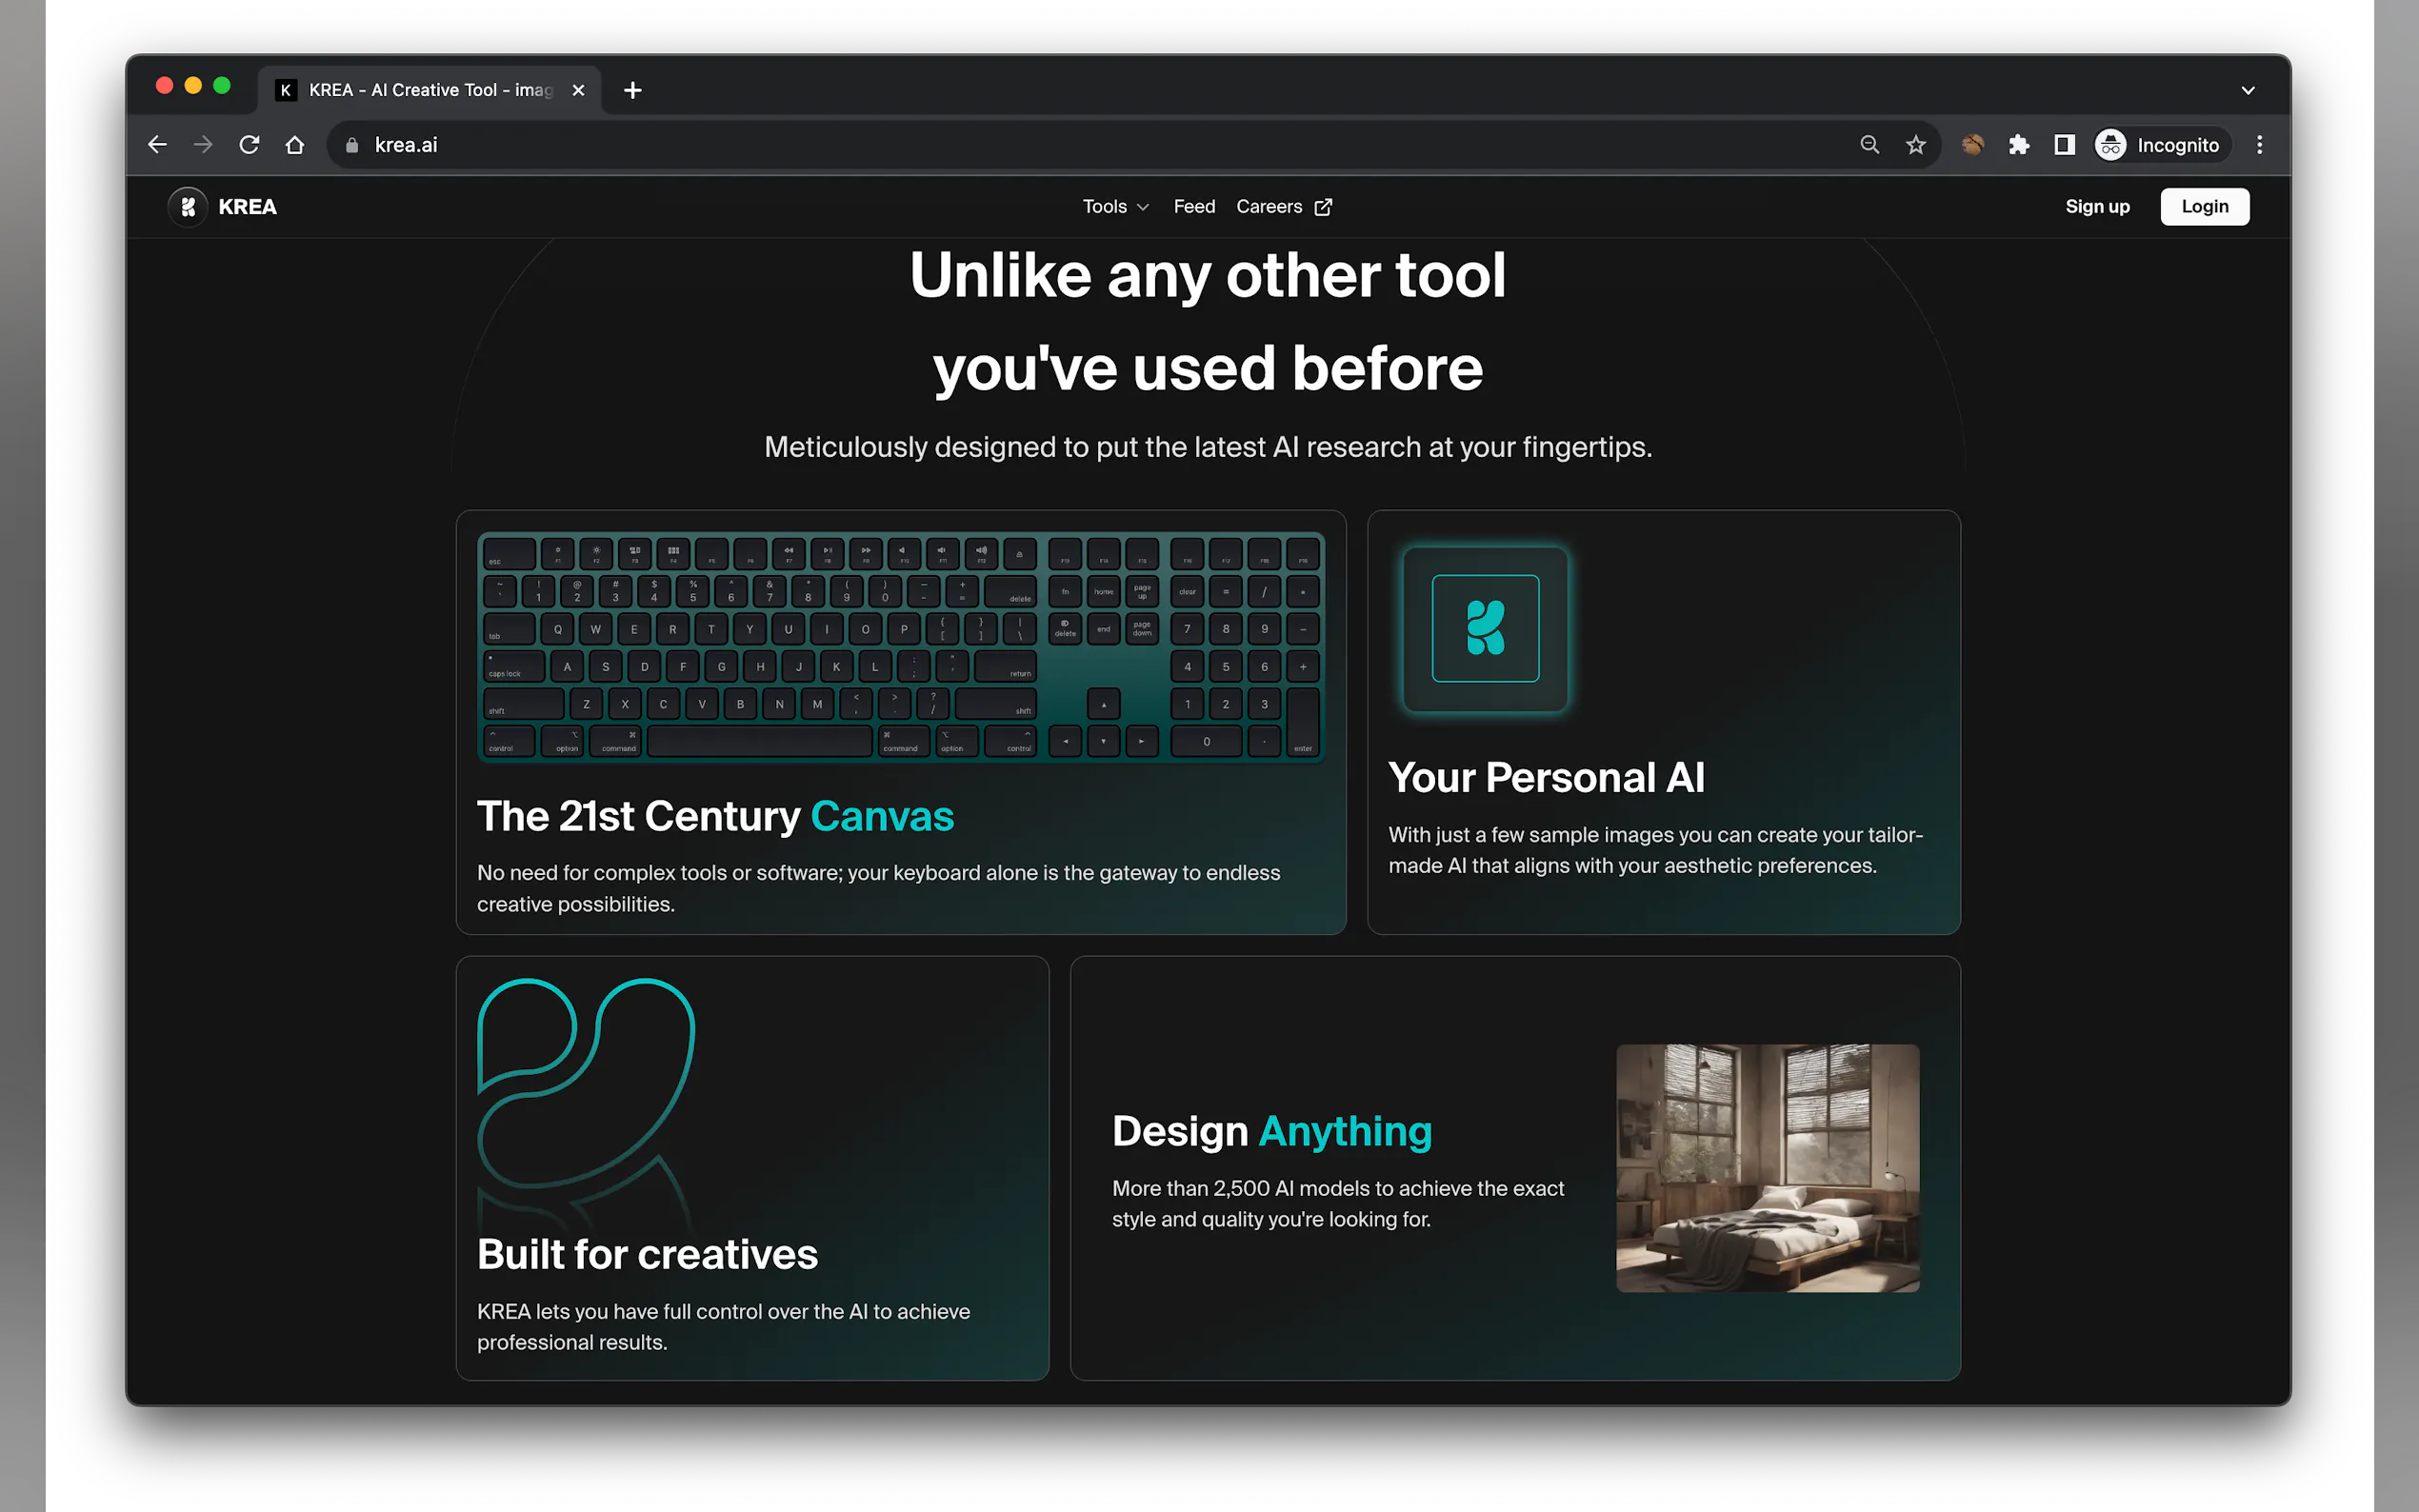Click Sign up
Viewport: 2419px width, 1512px height.
(x=2097, y=207)
